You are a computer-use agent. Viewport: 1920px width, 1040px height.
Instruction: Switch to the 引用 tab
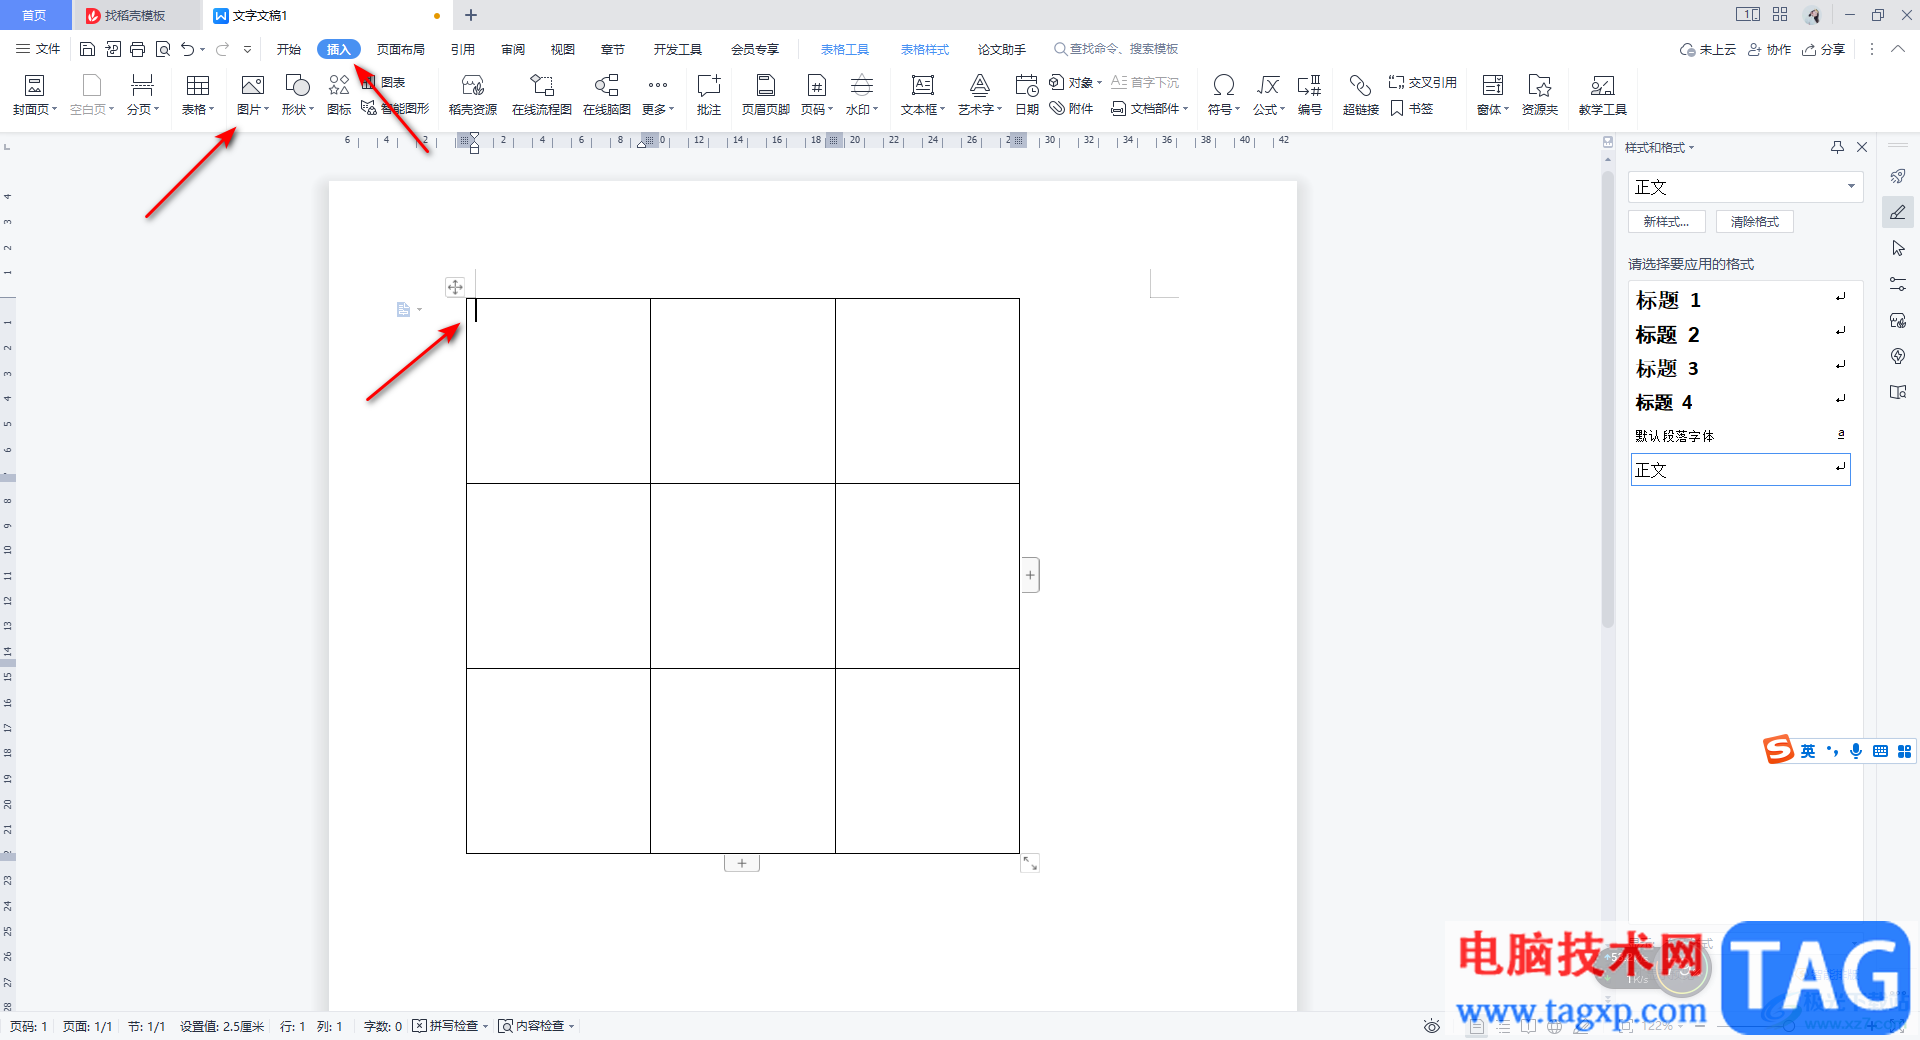(462, 49)
